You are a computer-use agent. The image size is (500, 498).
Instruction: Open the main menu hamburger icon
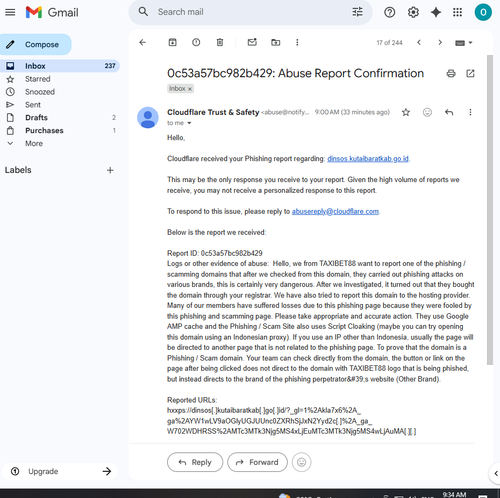coord(10,13)
